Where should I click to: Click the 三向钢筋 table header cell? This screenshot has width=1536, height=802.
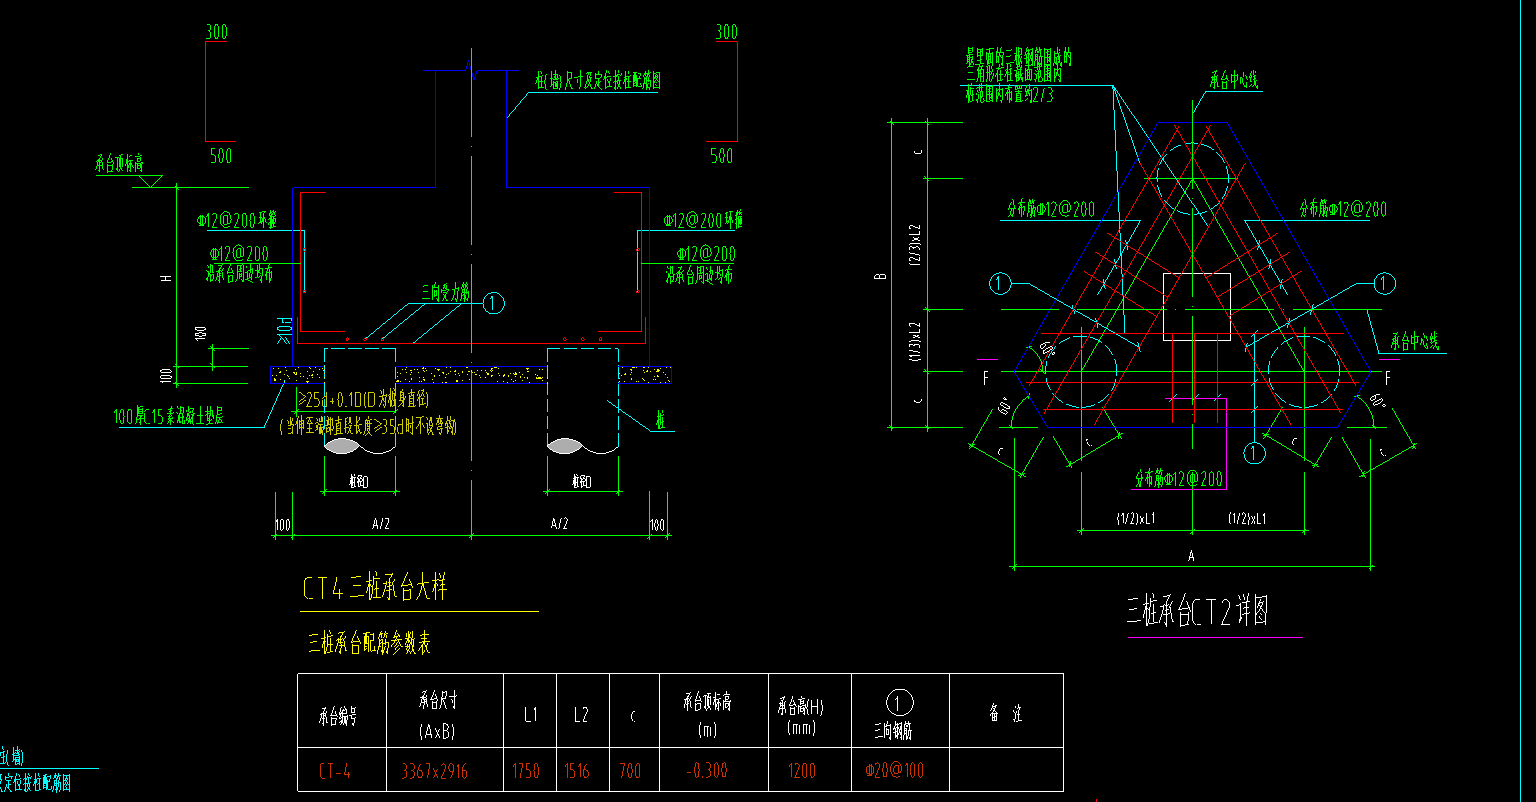pyautogui.click(x=900, y=711)
